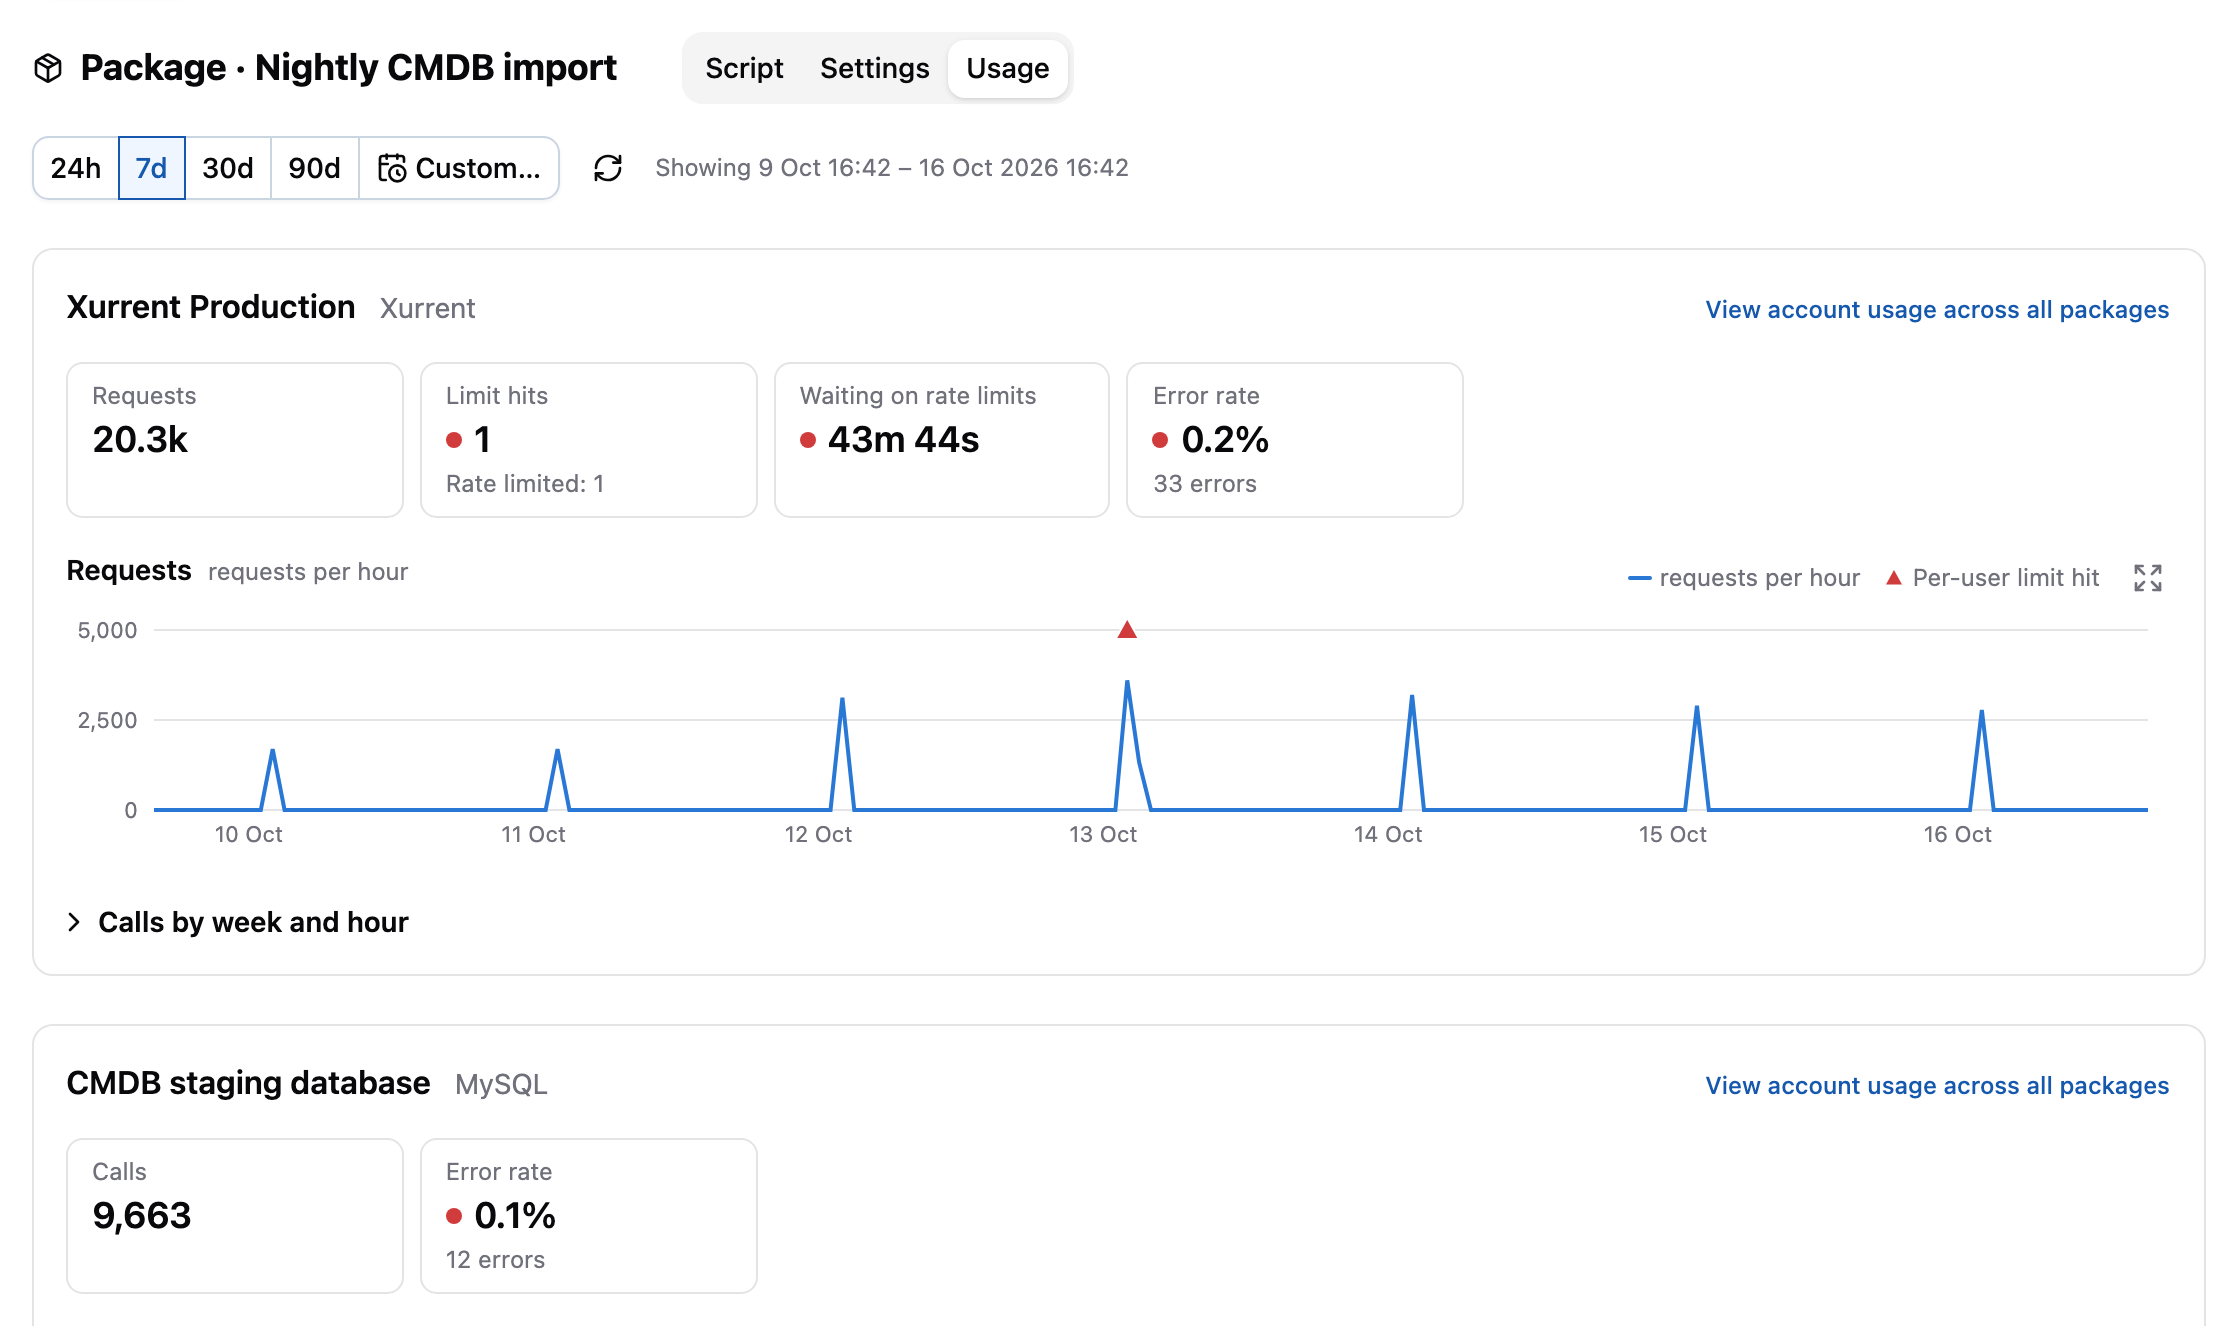
Task: Click the package cube icon
Action: (x=48, y=68)
